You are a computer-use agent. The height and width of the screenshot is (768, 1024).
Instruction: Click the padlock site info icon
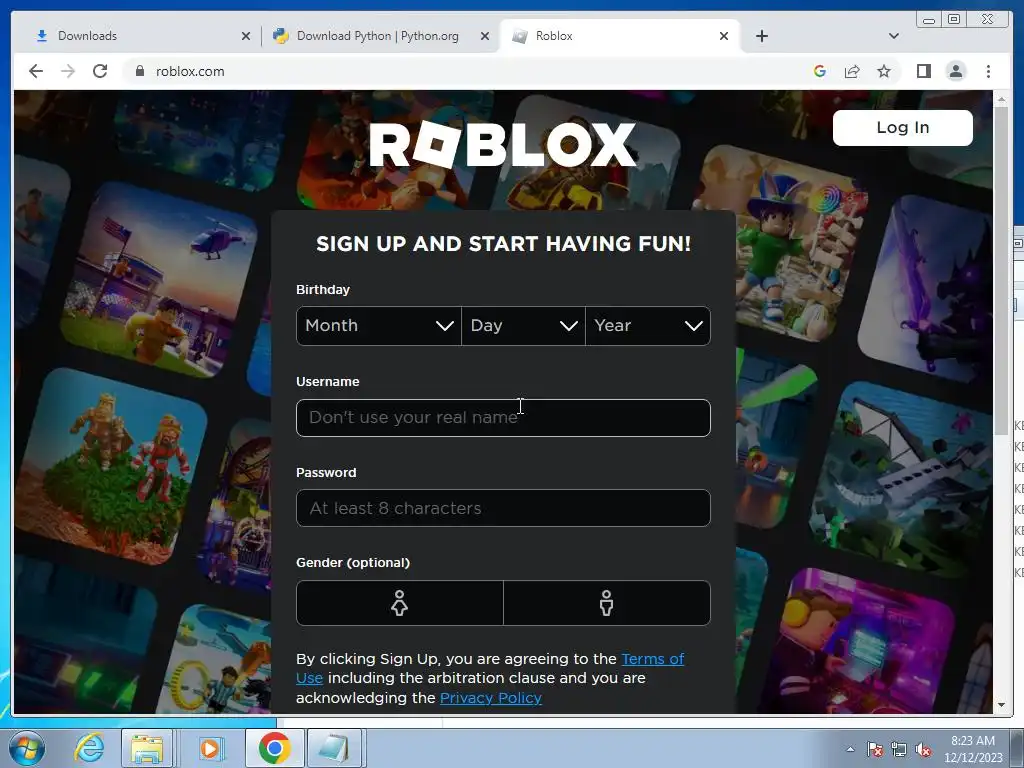139,71
